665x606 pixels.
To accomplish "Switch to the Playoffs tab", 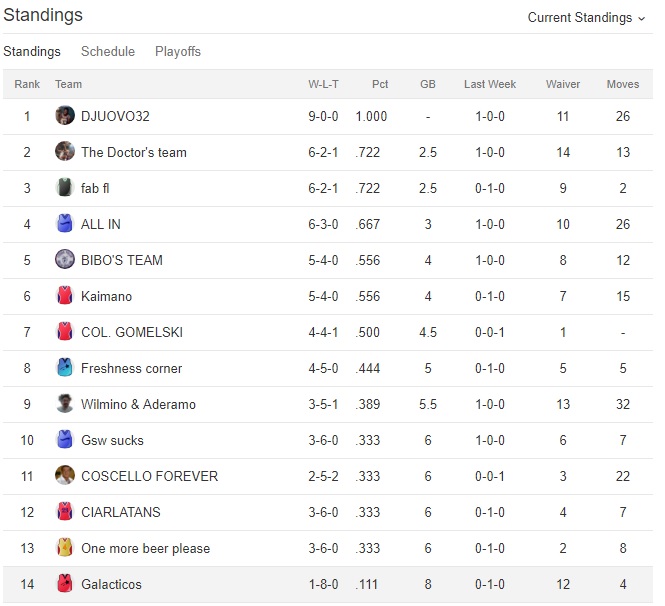I will pyautogui.click(x=178, y=51).
